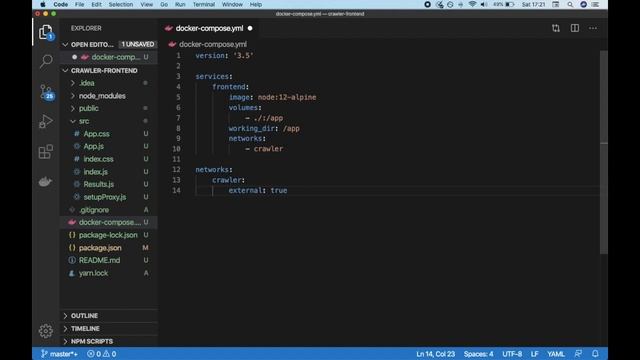Select docker-compose file in Open Editors list
The width and height of the screenshot is (640, 360).
click(x=109, y=57)
